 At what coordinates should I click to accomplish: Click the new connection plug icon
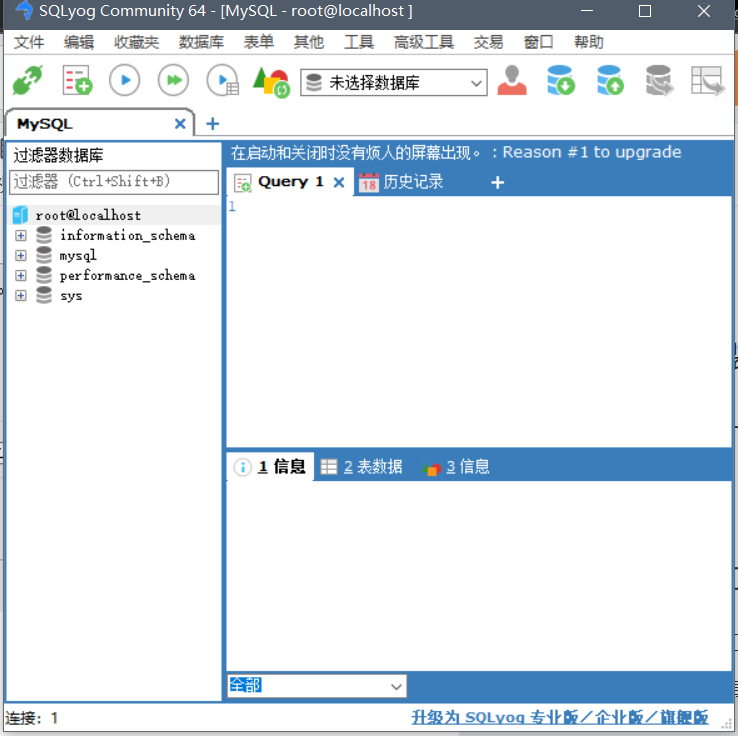coord(28,80)
